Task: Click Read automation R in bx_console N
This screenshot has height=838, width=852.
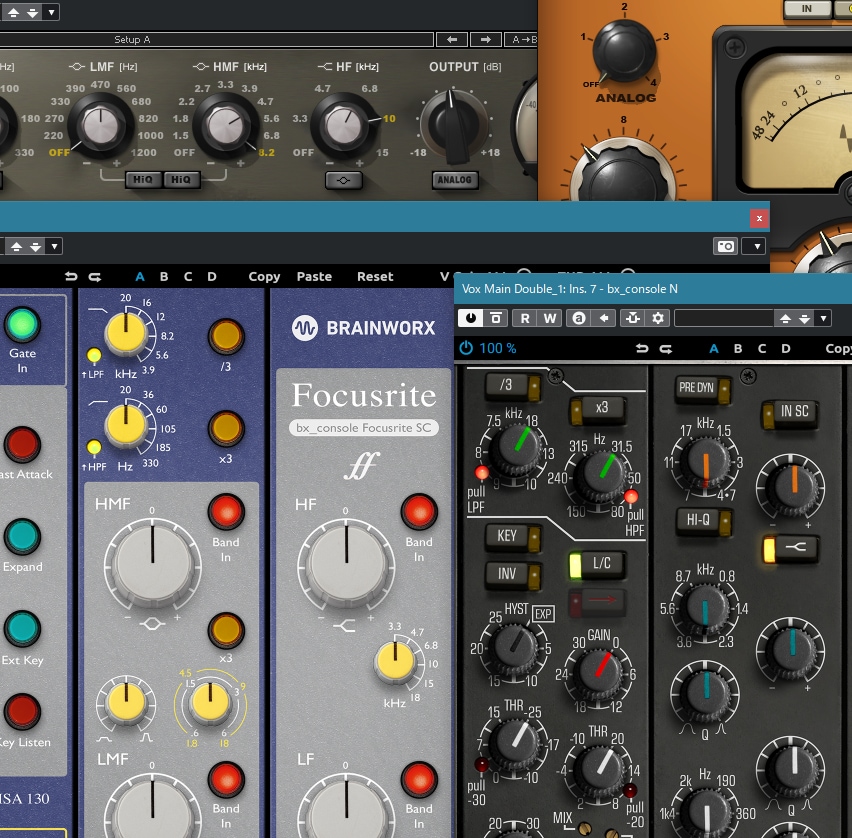Action: (525, 318)
